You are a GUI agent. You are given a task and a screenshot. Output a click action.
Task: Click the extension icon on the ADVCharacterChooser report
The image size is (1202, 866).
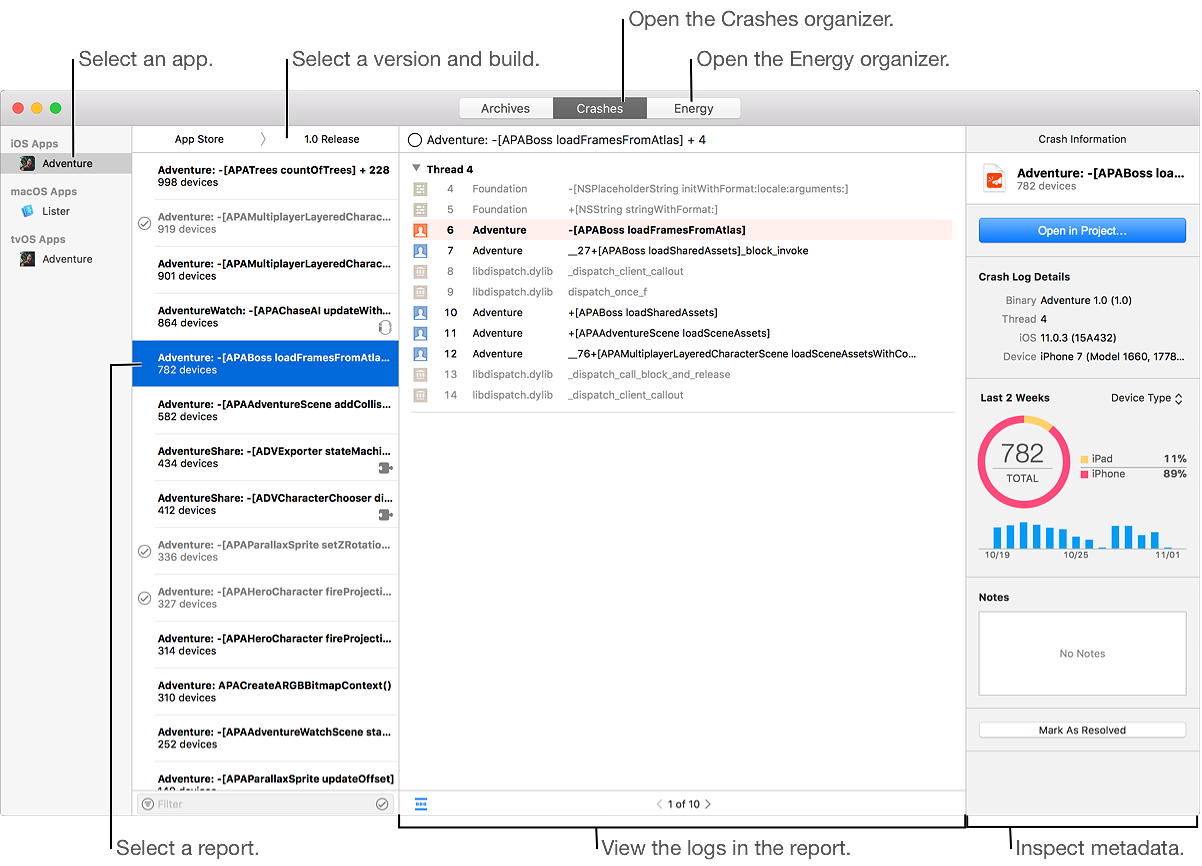point(385,514)
